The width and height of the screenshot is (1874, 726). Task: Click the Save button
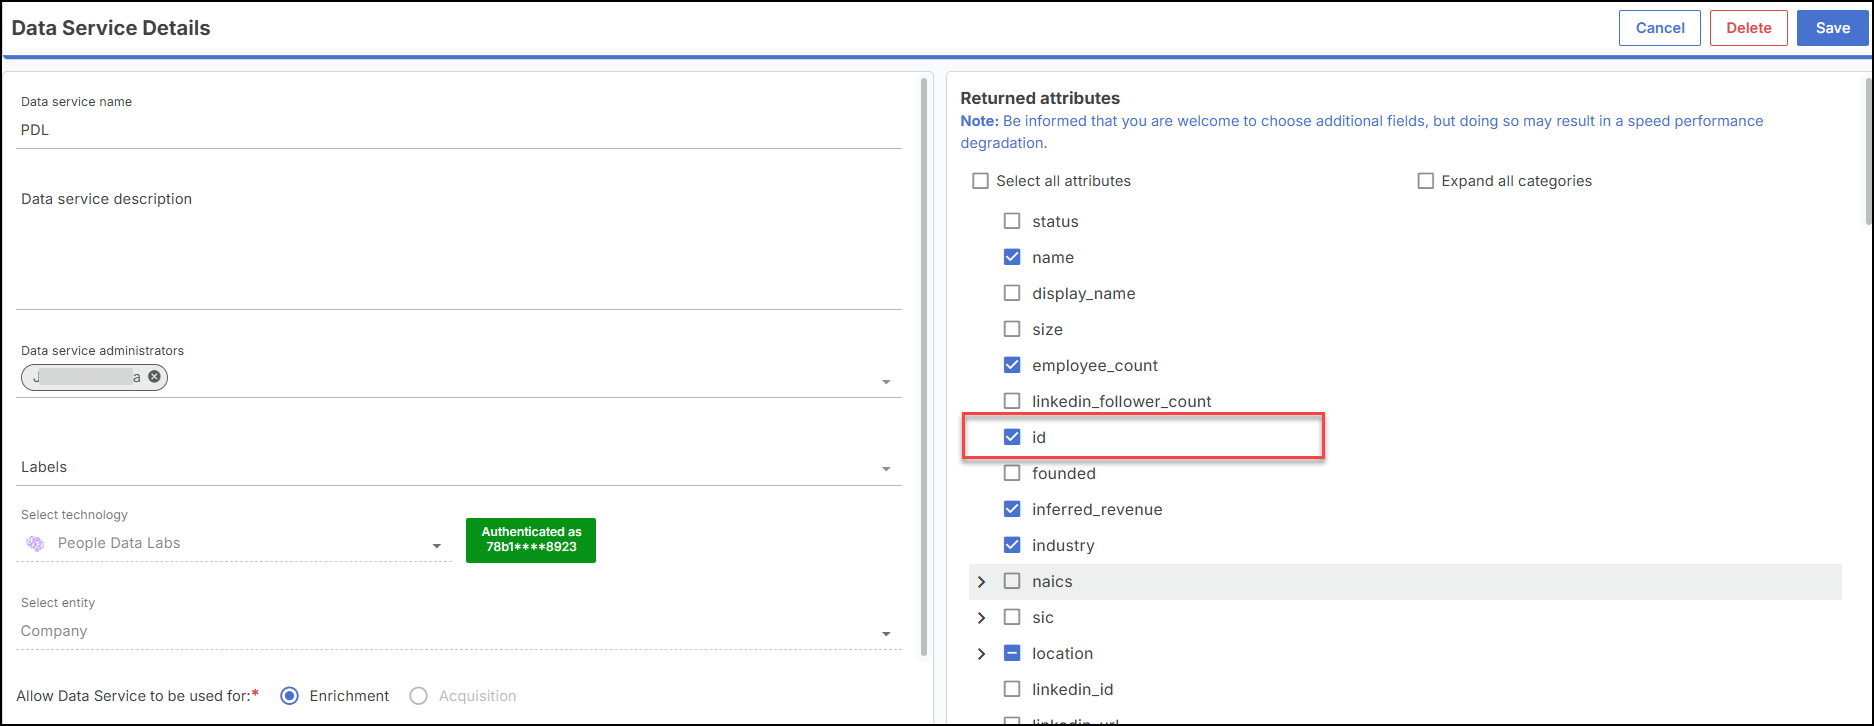point(1832,28)
